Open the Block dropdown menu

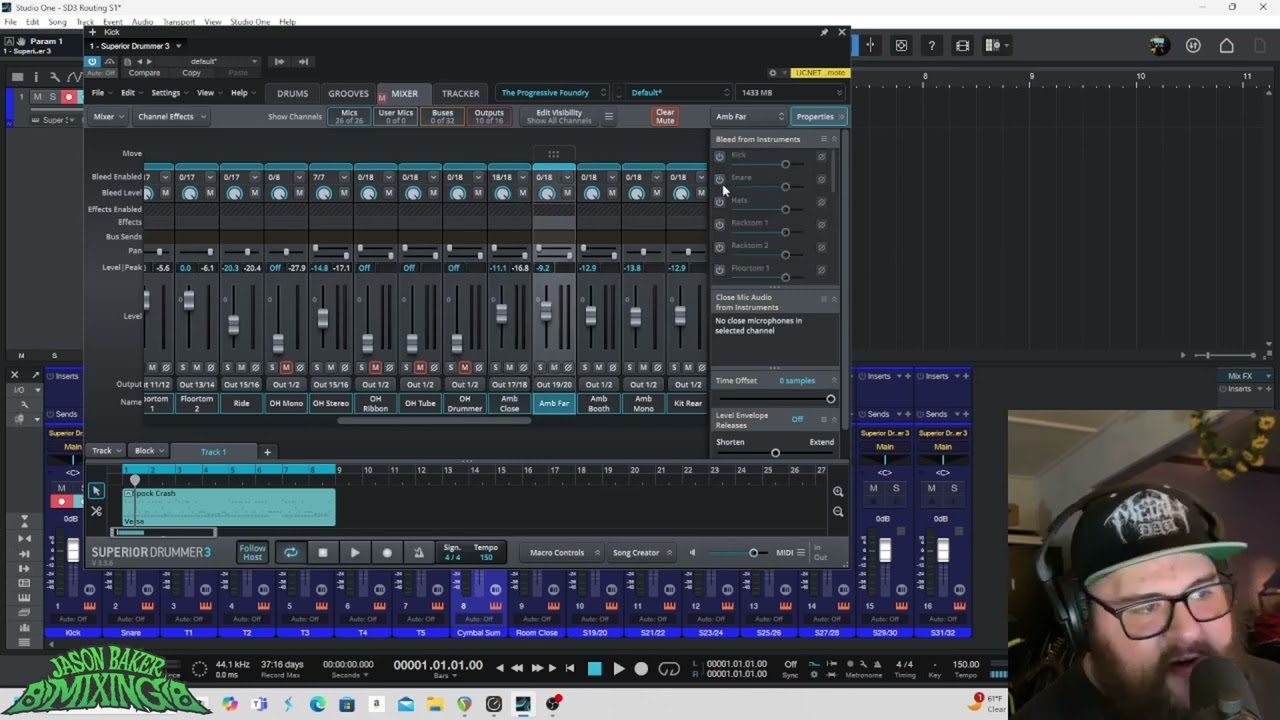pos(149,451)
